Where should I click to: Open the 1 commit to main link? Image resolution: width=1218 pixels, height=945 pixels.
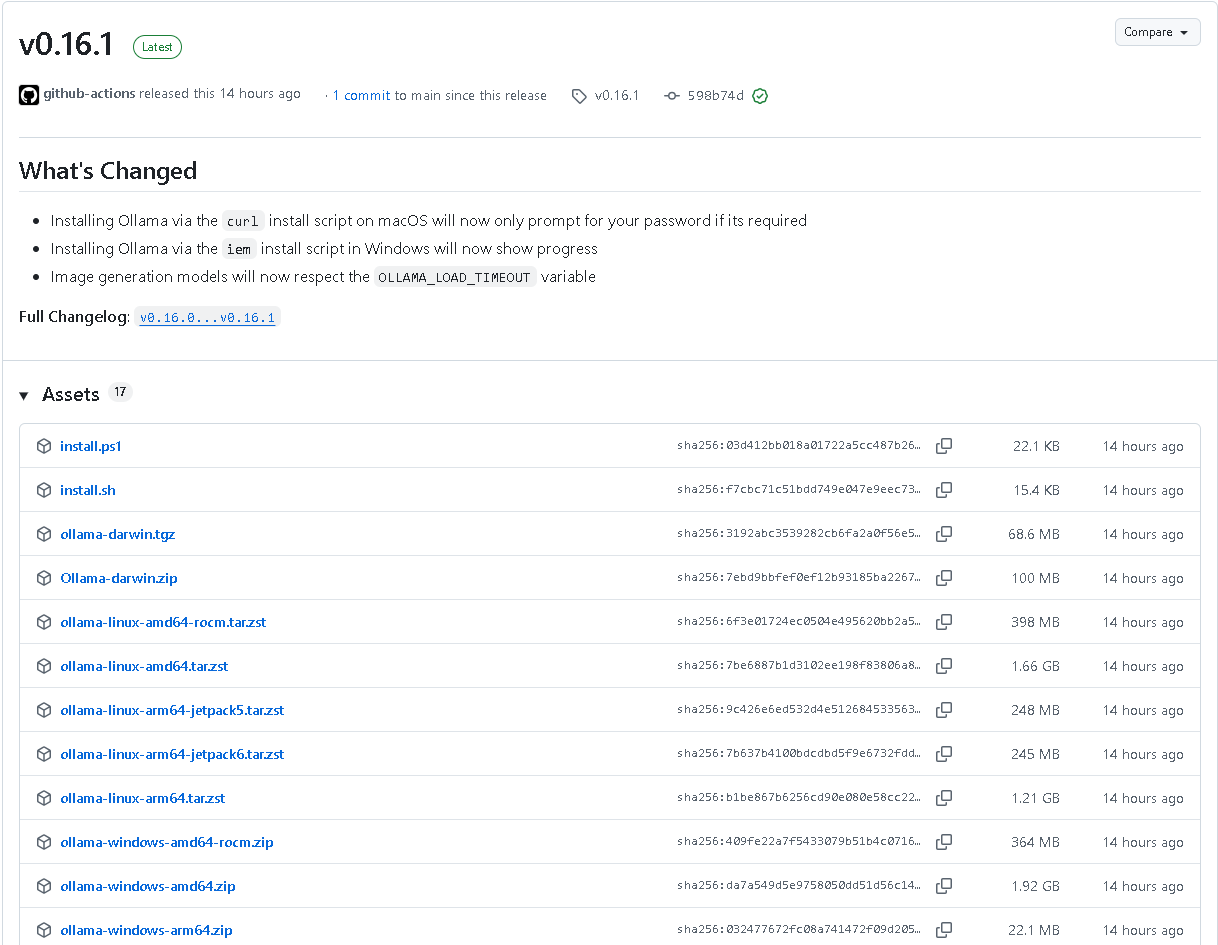coord(439,96)
